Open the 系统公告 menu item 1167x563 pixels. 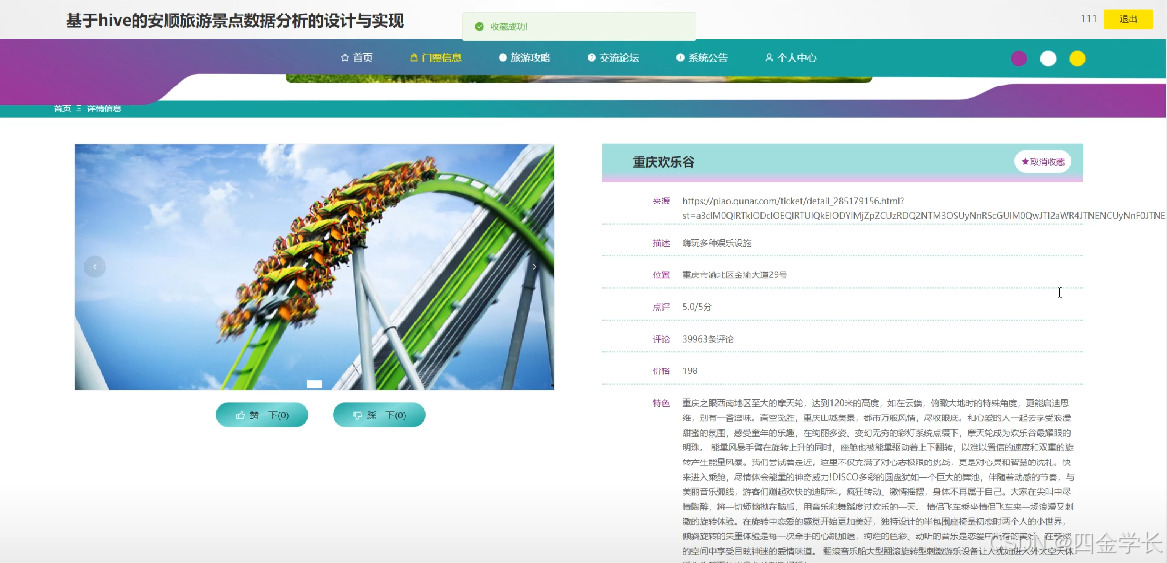702,58
